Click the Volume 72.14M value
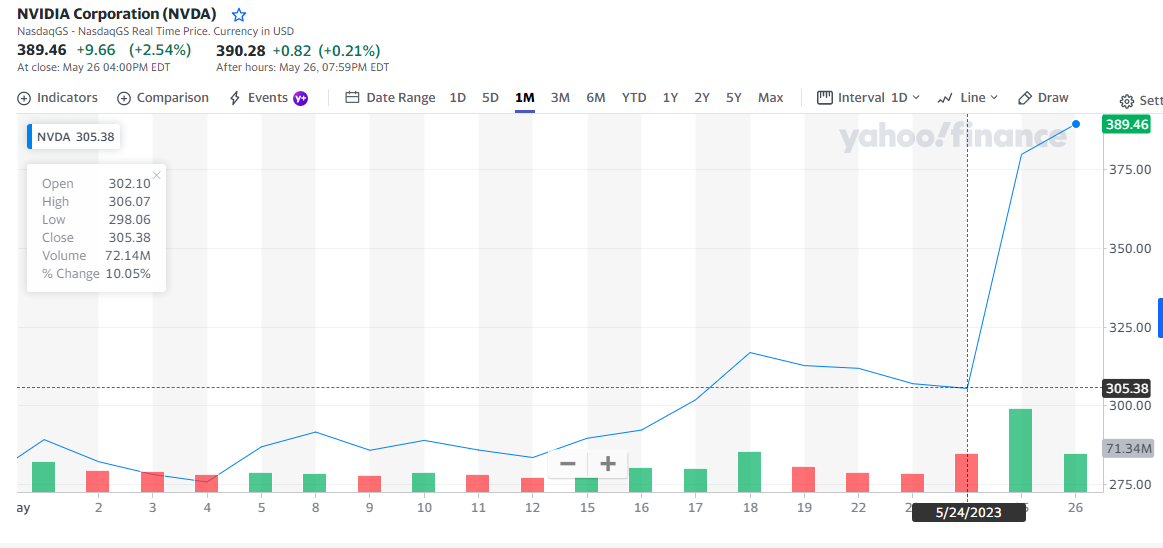The width and height of the screenshot is (1163, 548). 128,256
